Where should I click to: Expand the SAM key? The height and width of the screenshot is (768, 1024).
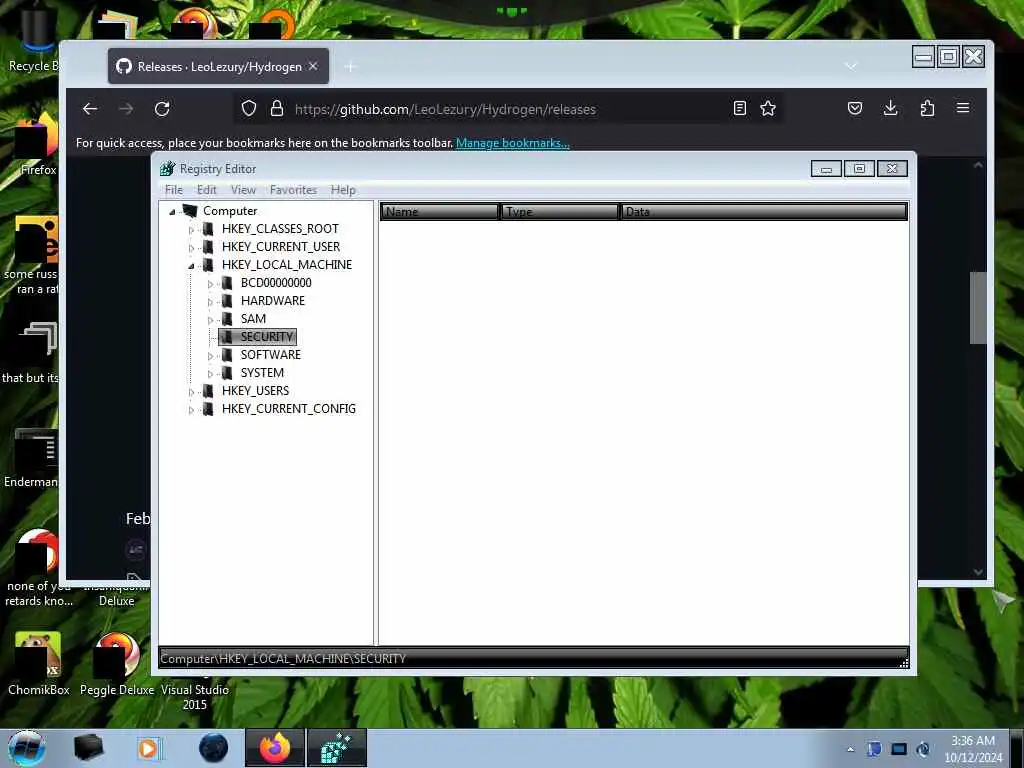[x=210, y=319]
